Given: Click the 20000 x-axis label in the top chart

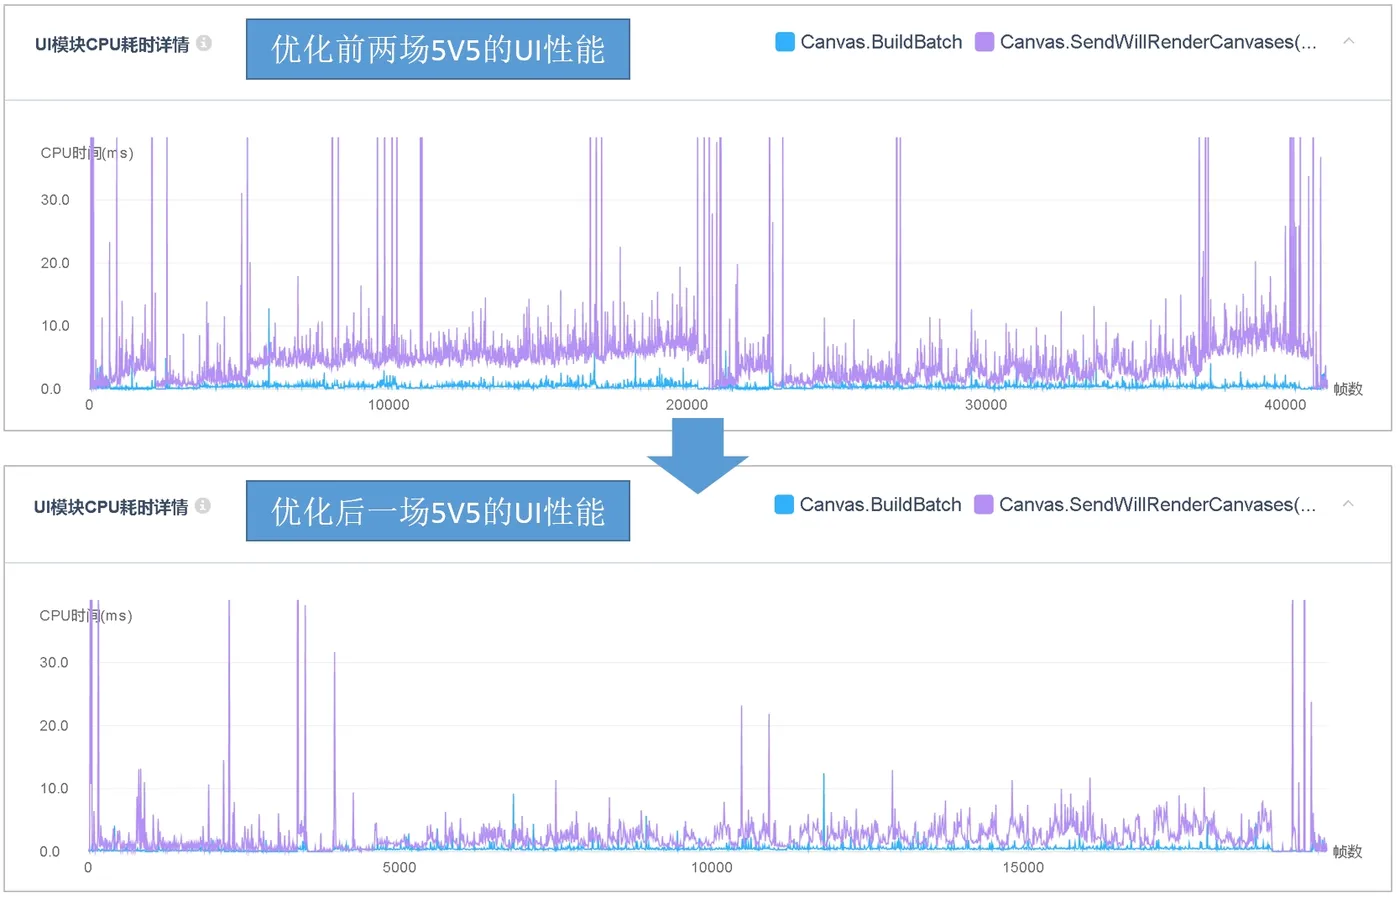Looking at the screenshot, I should point(687,405).
